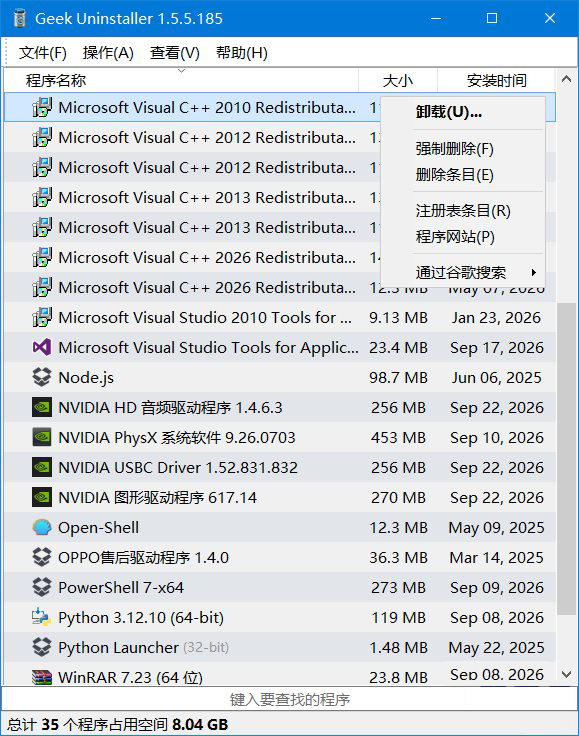
Task: Select the Open-Shell entry
Action: [280, 528]
